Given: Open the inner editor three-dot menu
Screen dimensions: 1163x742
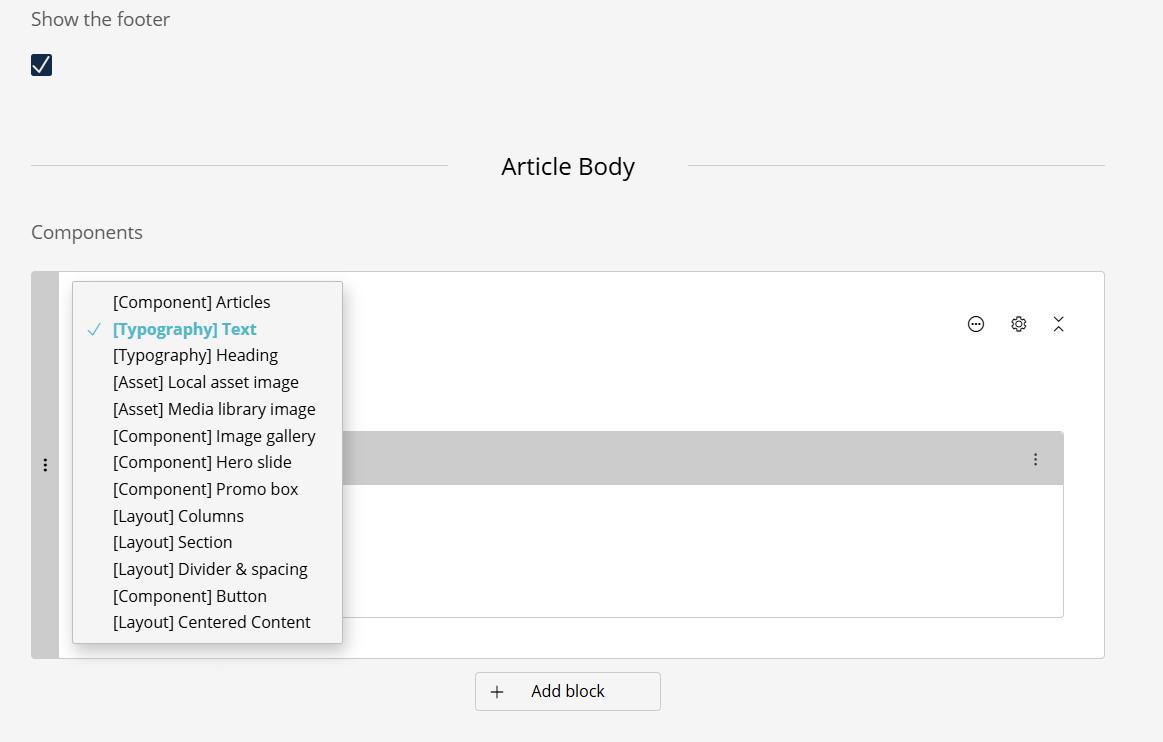Looking at the screenshot, I should [x=1035, y=459].
